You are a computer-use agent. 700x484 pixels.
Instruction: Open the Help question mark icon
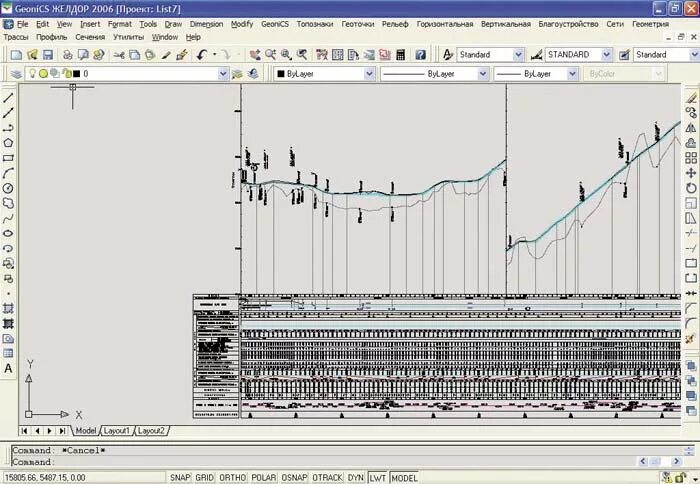pos(420,55)
